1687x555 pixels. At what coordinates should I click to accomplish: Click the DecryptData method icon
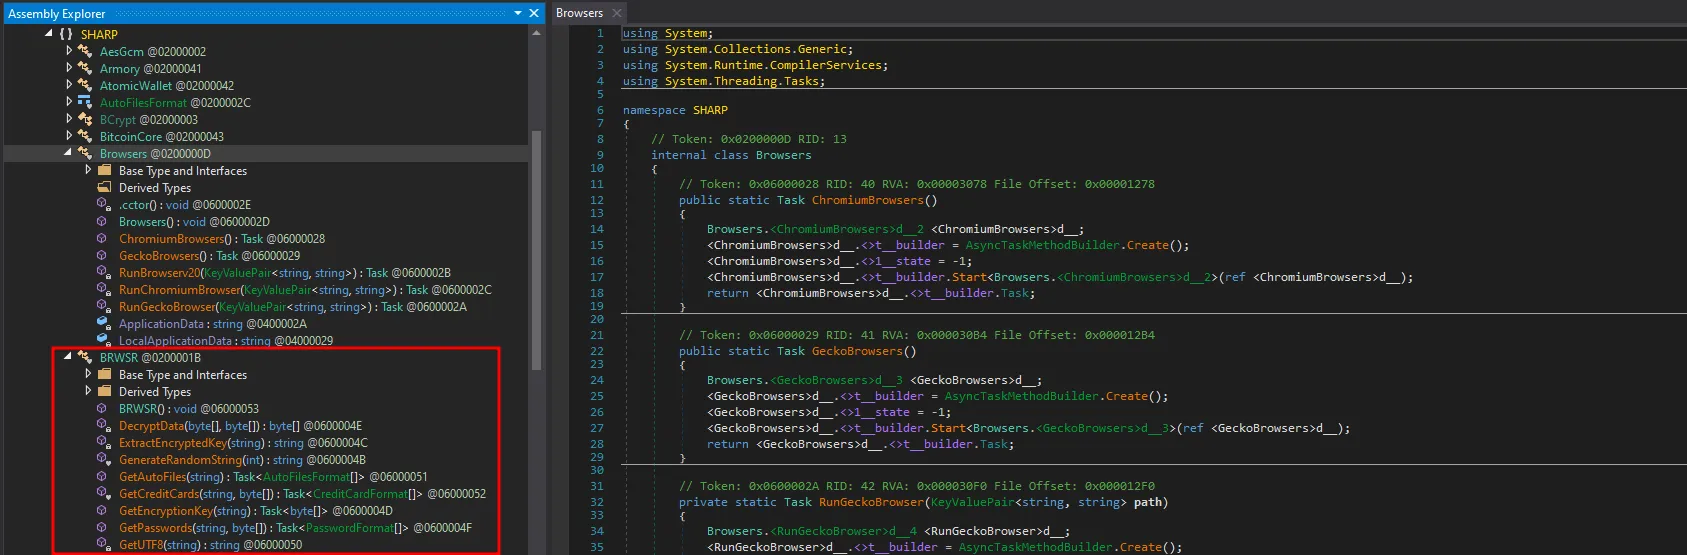coord(103,426)
